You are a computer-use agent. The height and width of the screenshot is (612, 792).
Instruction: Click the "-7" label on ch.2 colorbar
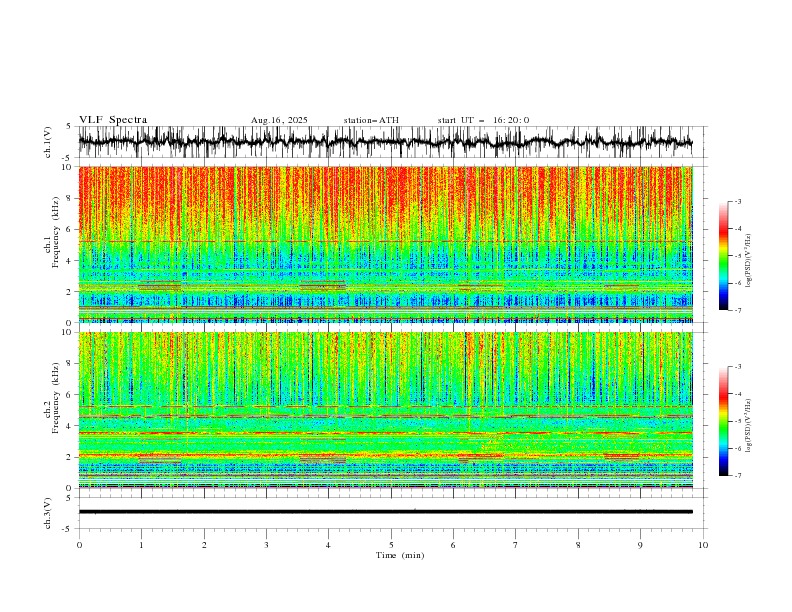737,475
